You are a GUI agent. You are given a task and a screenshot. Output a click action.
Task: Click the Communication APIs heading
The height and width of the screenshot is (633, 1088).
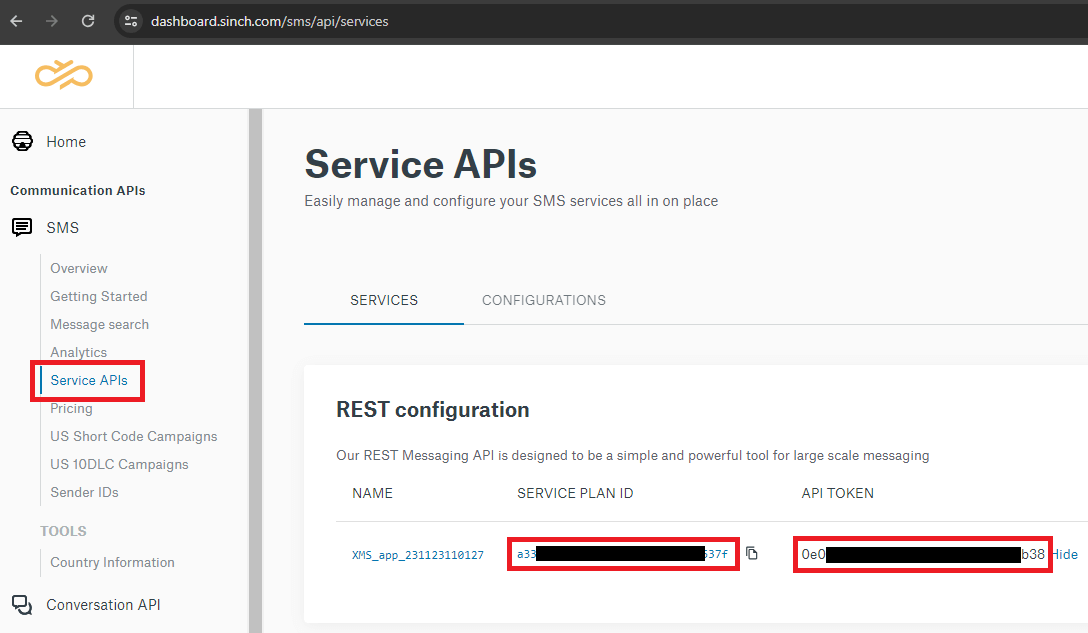coord(78,190)
